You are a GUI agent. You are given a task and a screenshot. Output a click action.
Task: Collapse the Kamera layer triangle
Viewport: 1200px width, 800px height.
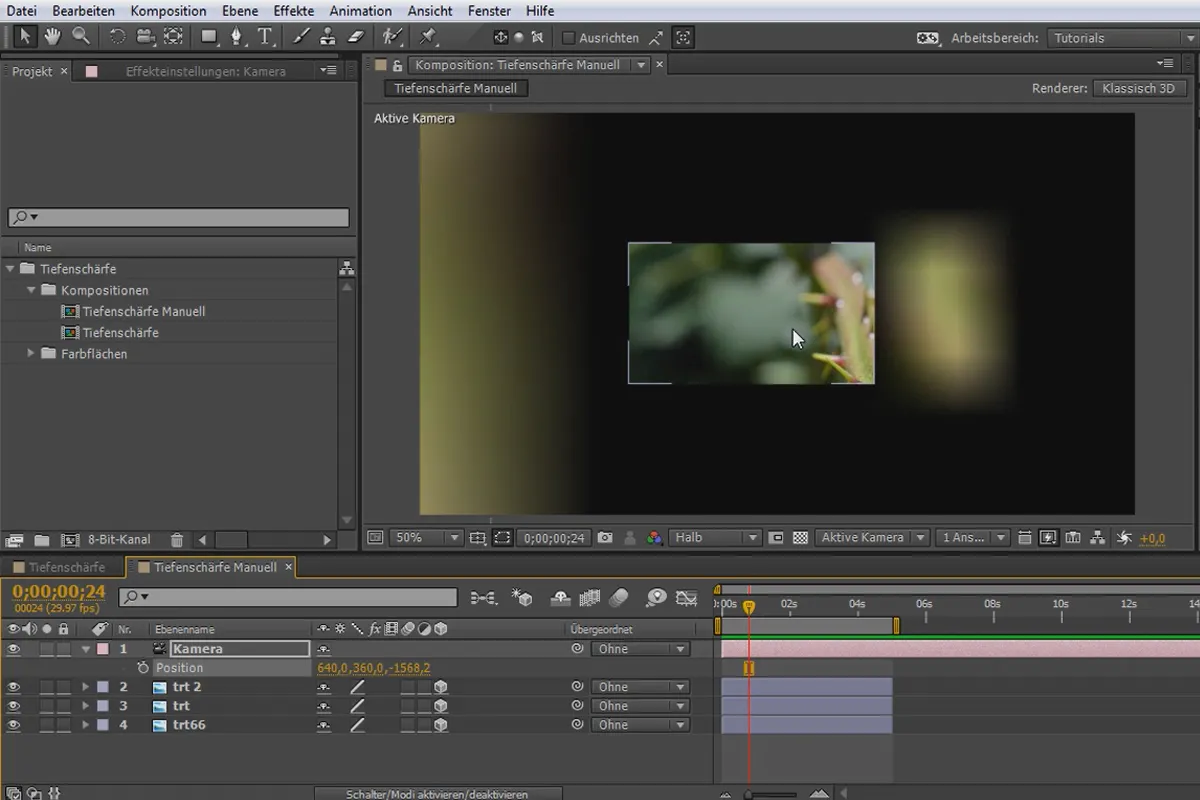pyautogui.click(x=86, y=649)
